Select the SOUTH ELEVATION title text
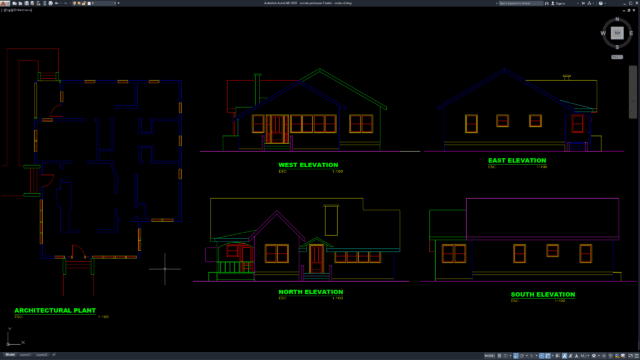Screen dimensions: 640x360 543,294
